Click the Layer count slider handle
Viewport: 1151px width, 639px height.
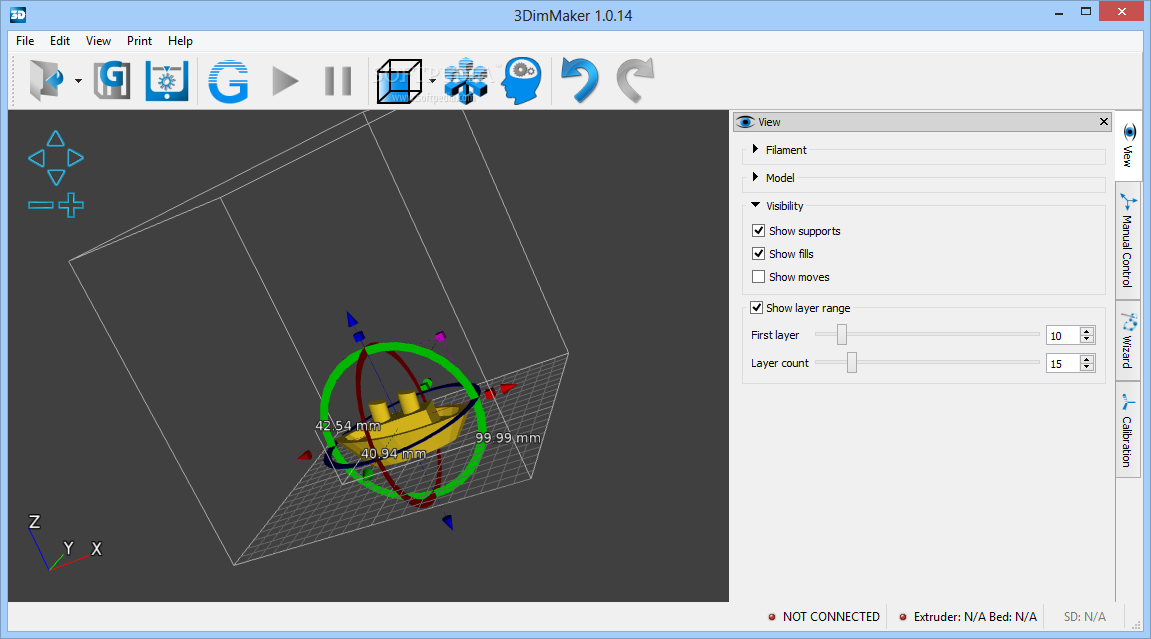coord(852,362)
